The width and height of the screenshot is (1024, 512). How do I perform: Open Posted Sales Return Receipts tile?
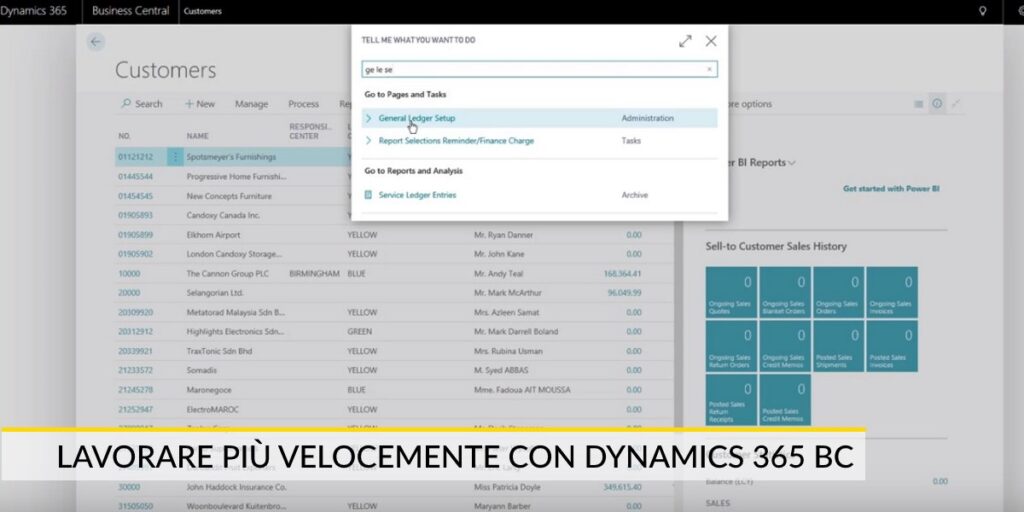(731, 400)
